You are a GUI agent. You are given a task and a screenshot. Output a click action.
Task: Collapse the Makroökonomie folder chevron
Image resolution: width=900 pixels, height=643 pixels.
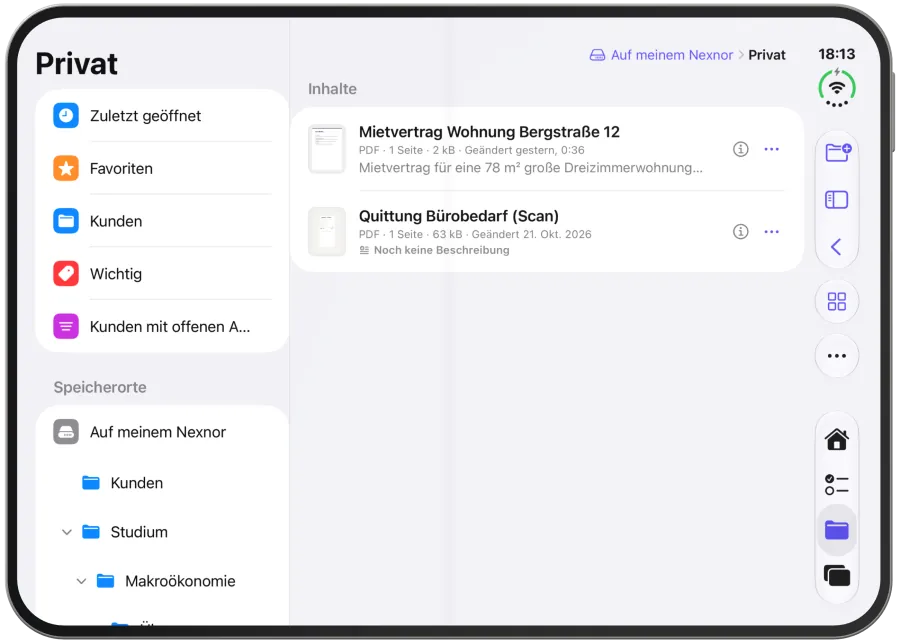pos(82,582)
